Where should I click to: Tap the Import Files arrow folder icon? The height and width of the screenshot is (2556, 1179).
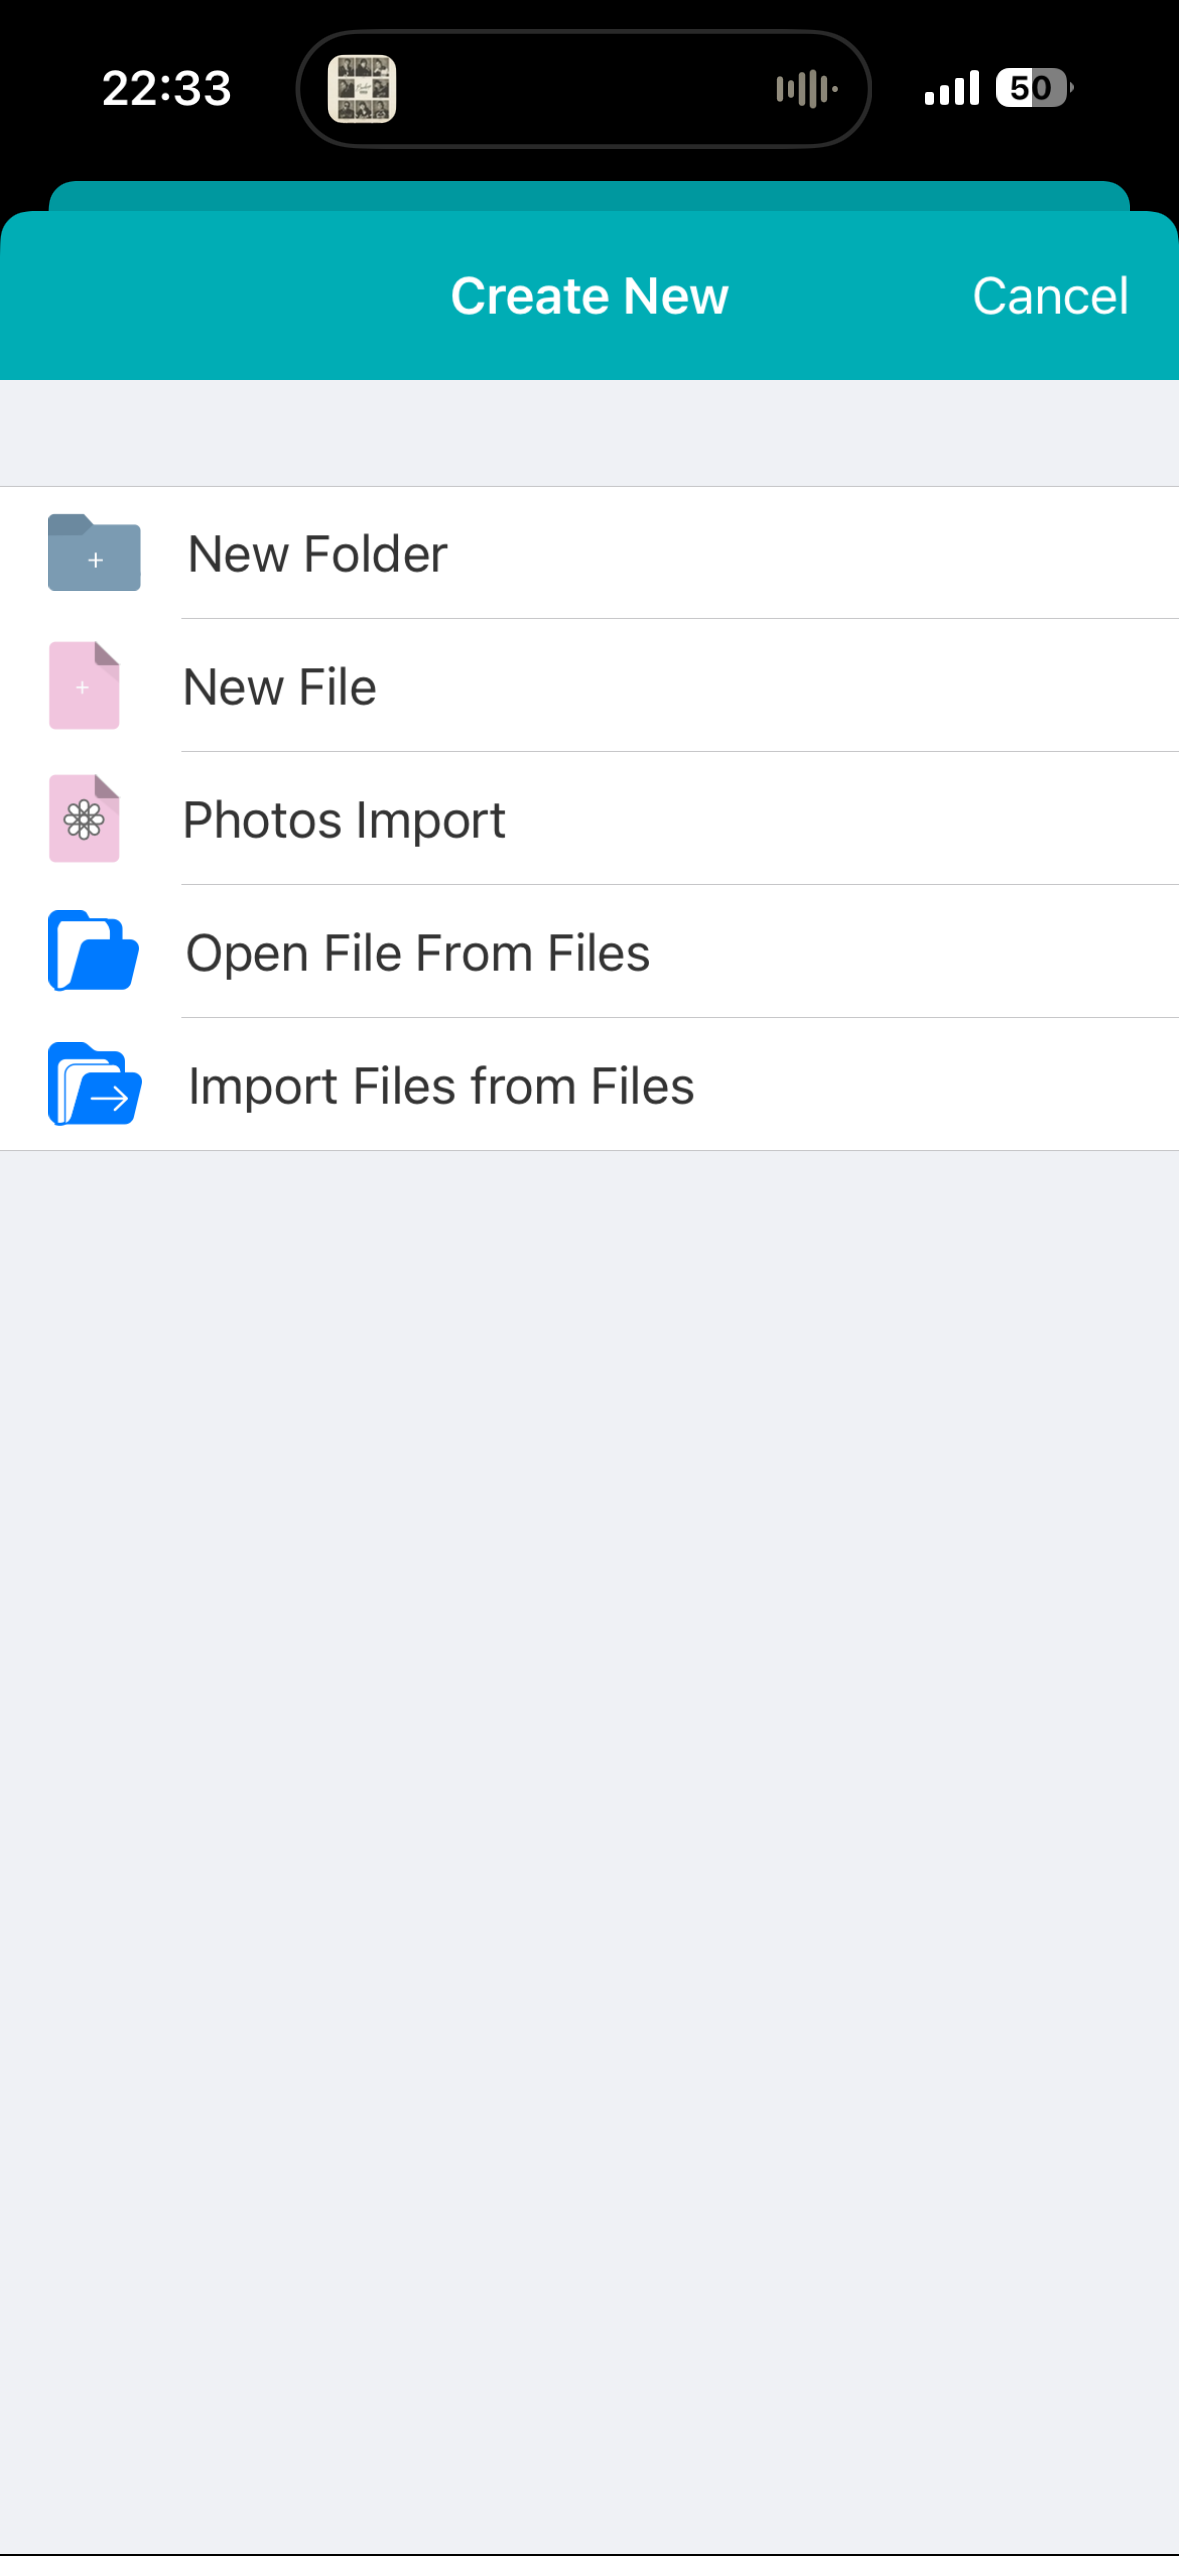coord(94,1085)
